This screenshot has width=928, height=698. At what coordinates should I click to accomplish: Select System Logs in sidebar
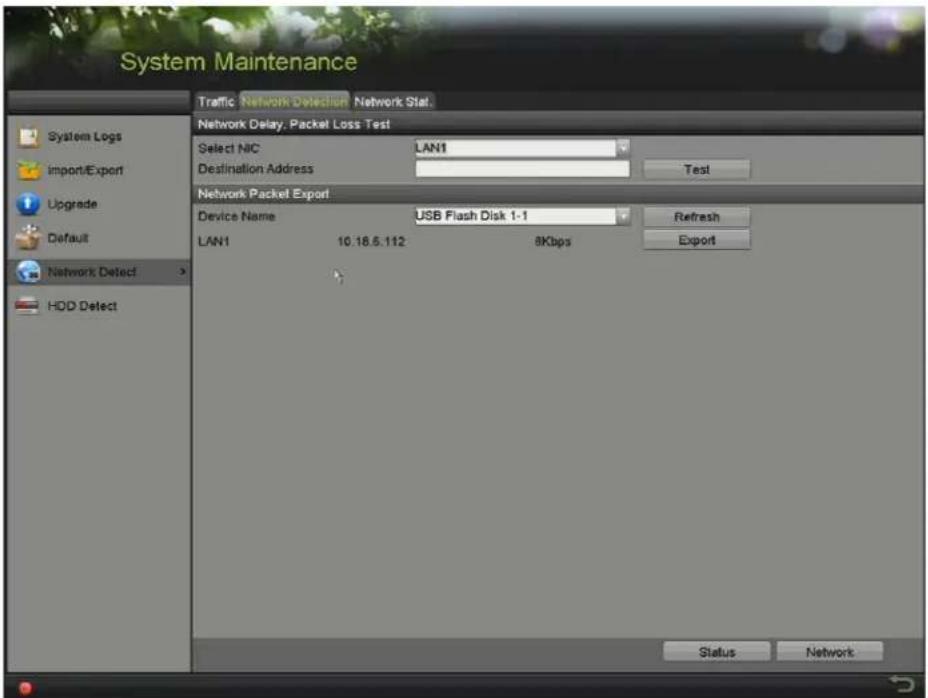click(85, 137)
